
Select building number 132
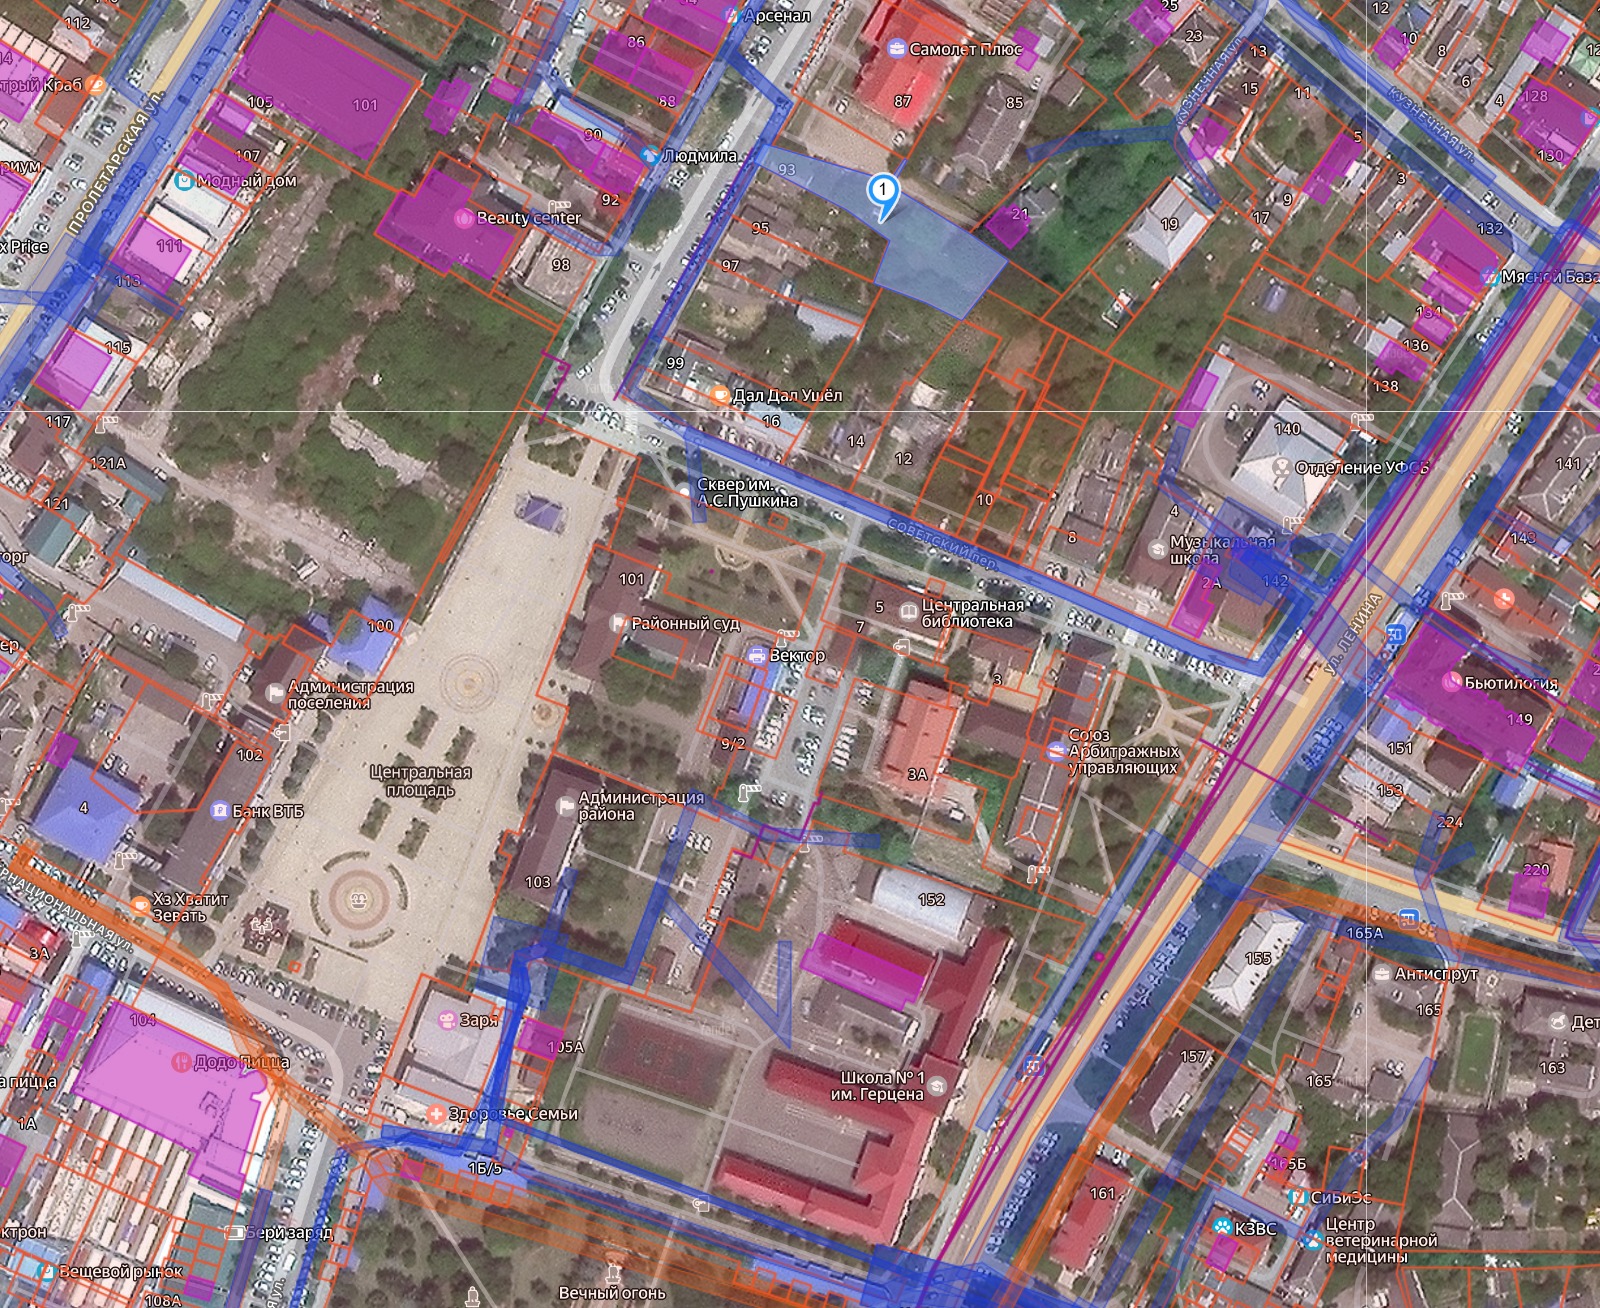tap(1490, 228)
